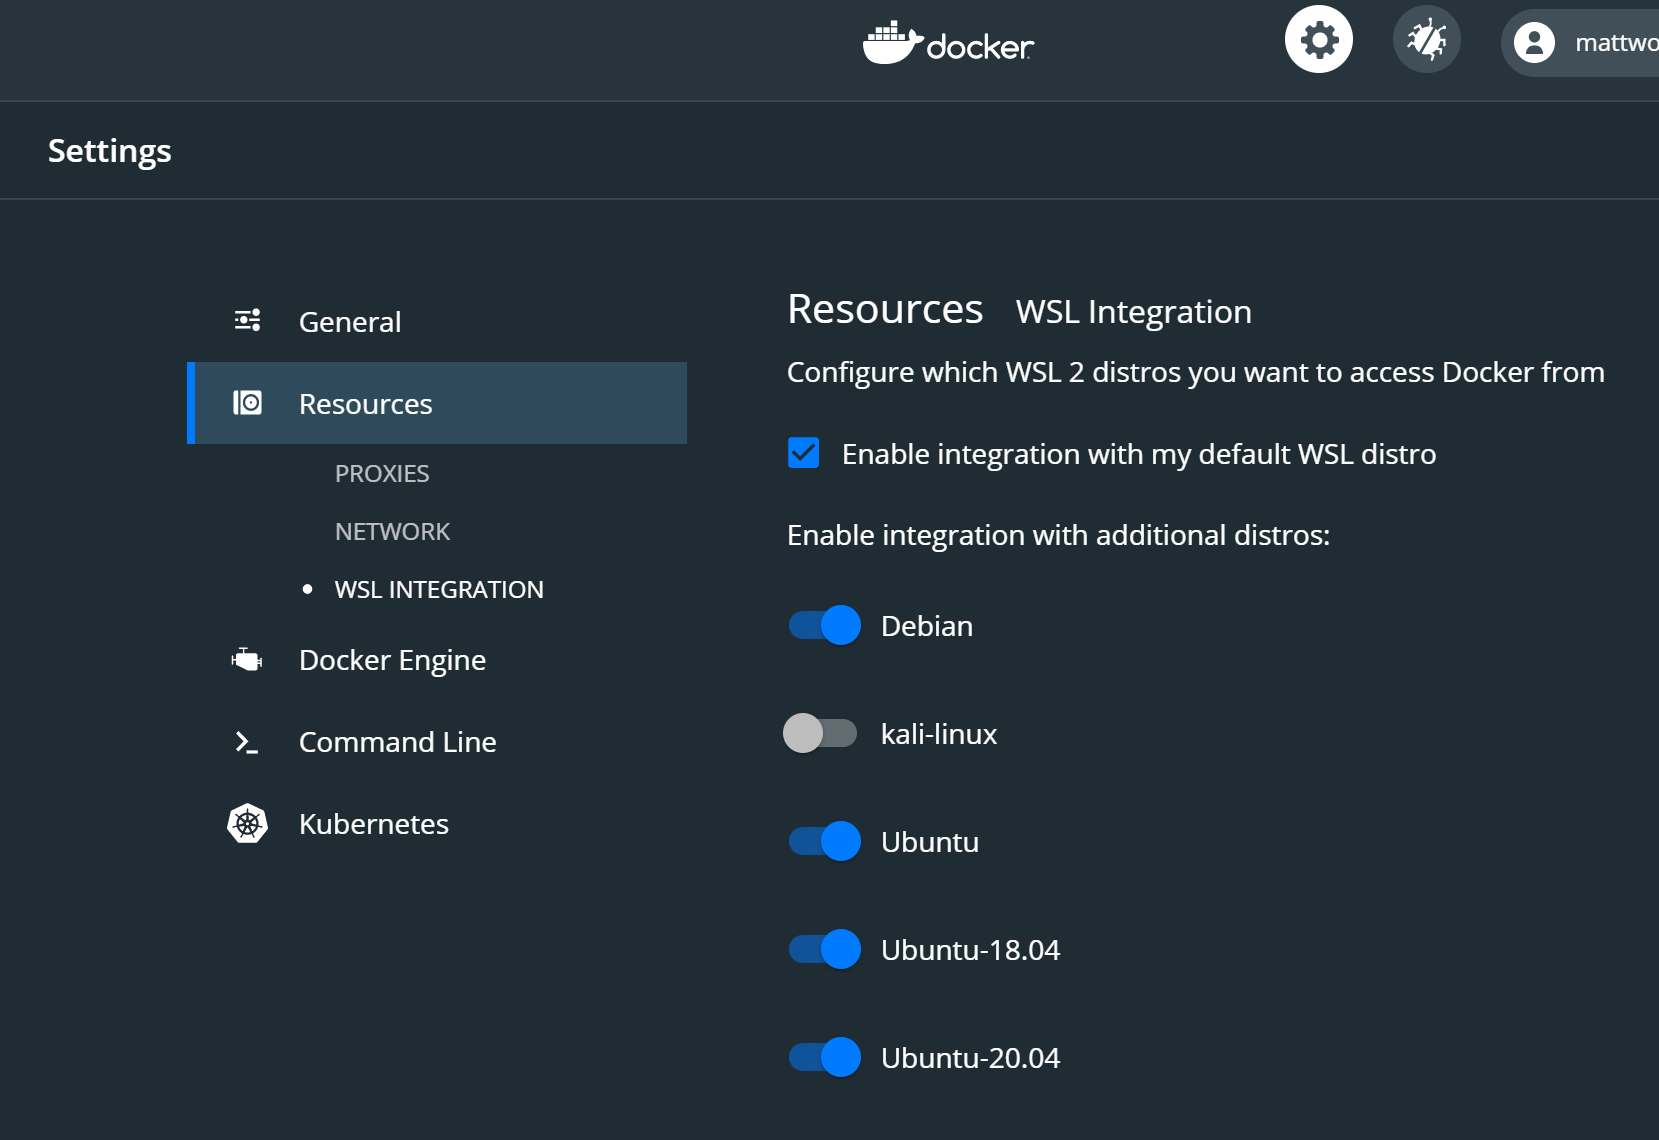Select the Docker Engine whale icon
Screen dimensions: 1659x1140
pos(246,659)
